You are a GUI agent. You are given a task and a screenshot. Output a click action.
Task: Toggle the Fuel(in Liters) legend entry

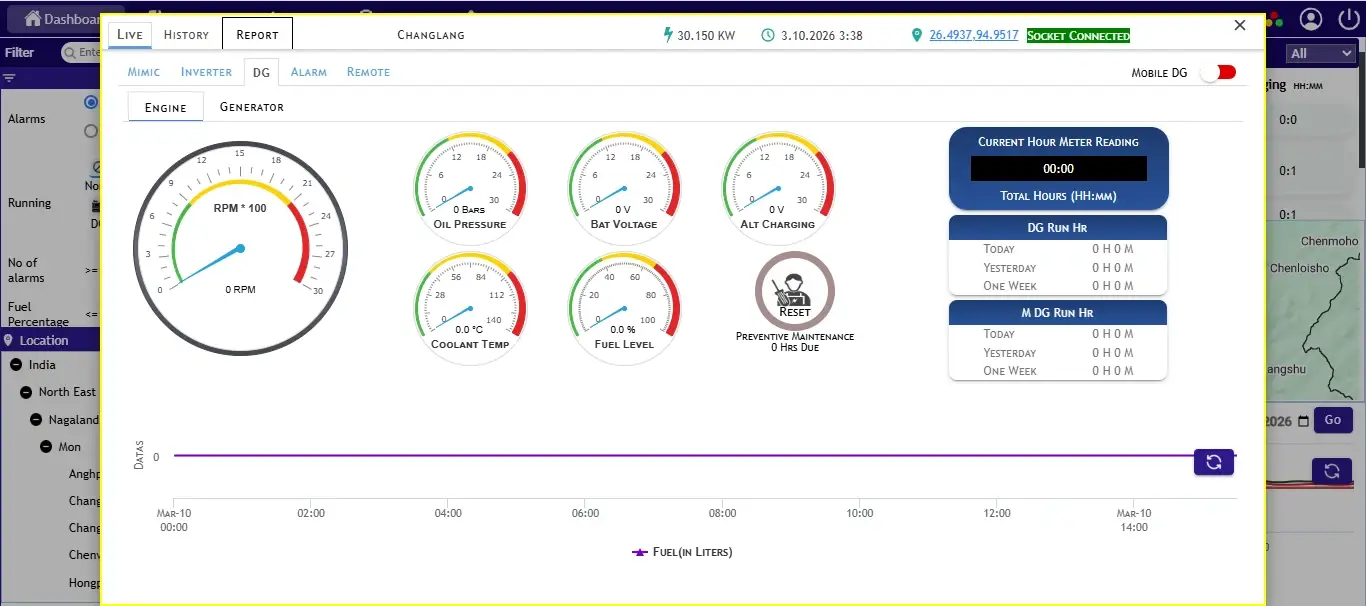[x=682, y=551]
